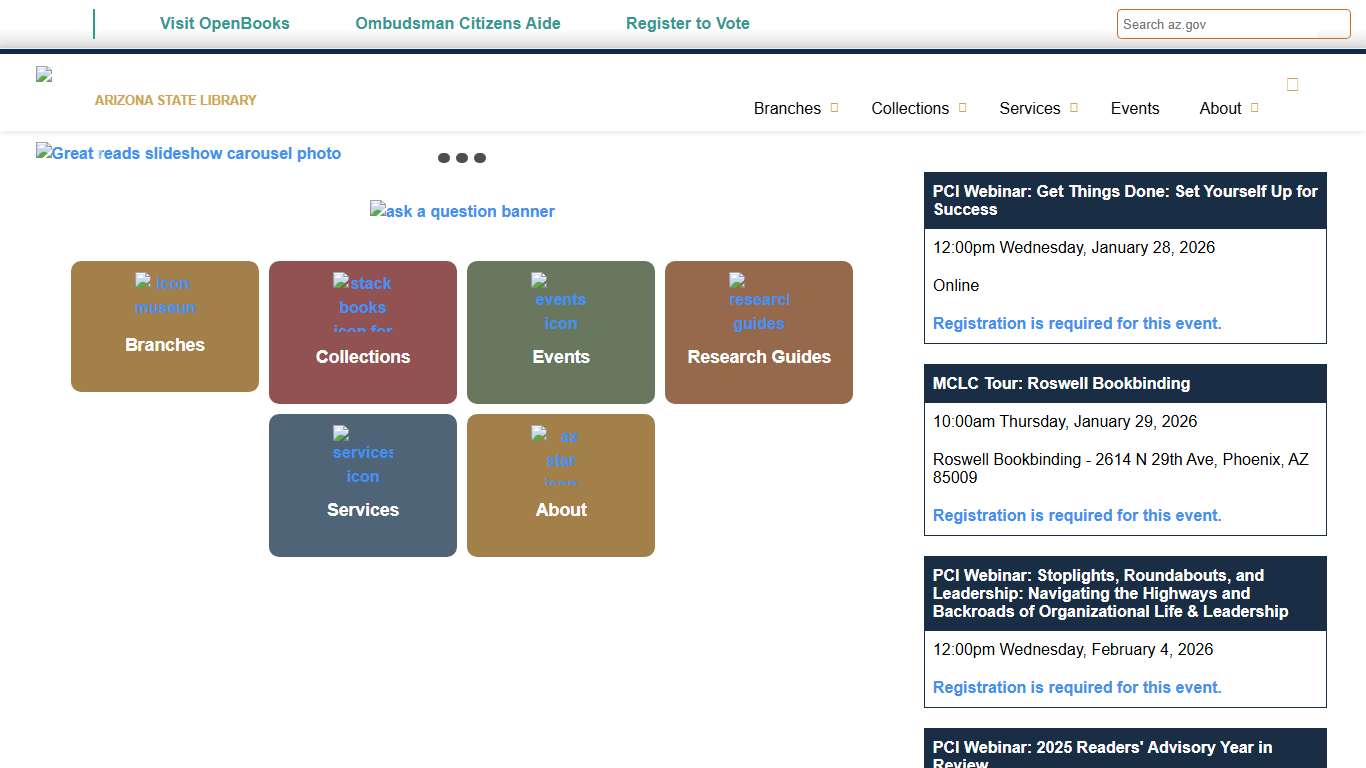Open the Events menu item

[1135, 108]
